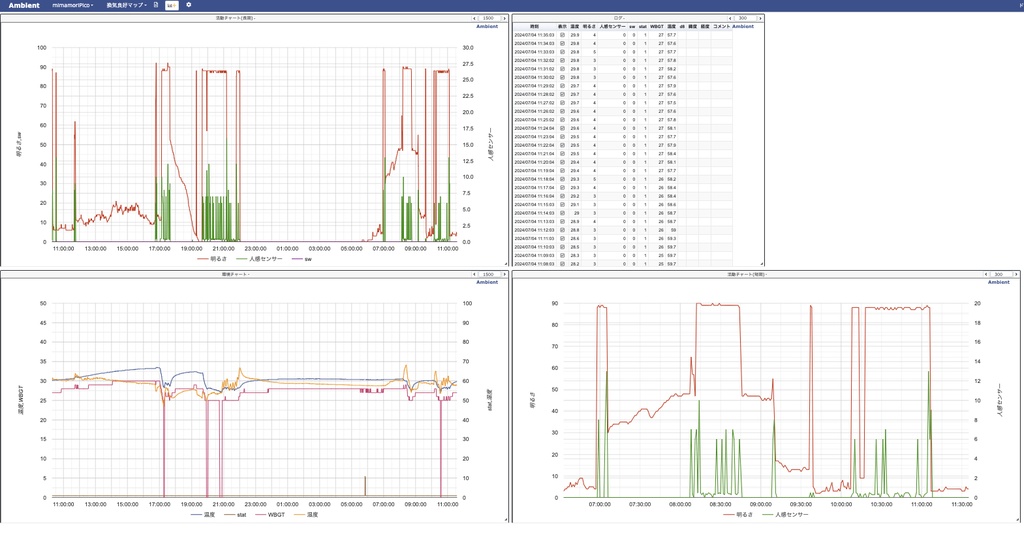Open the ログ panel title dropdown
The width and height of the screenshot is (1024, 533).
pos(619,18)
